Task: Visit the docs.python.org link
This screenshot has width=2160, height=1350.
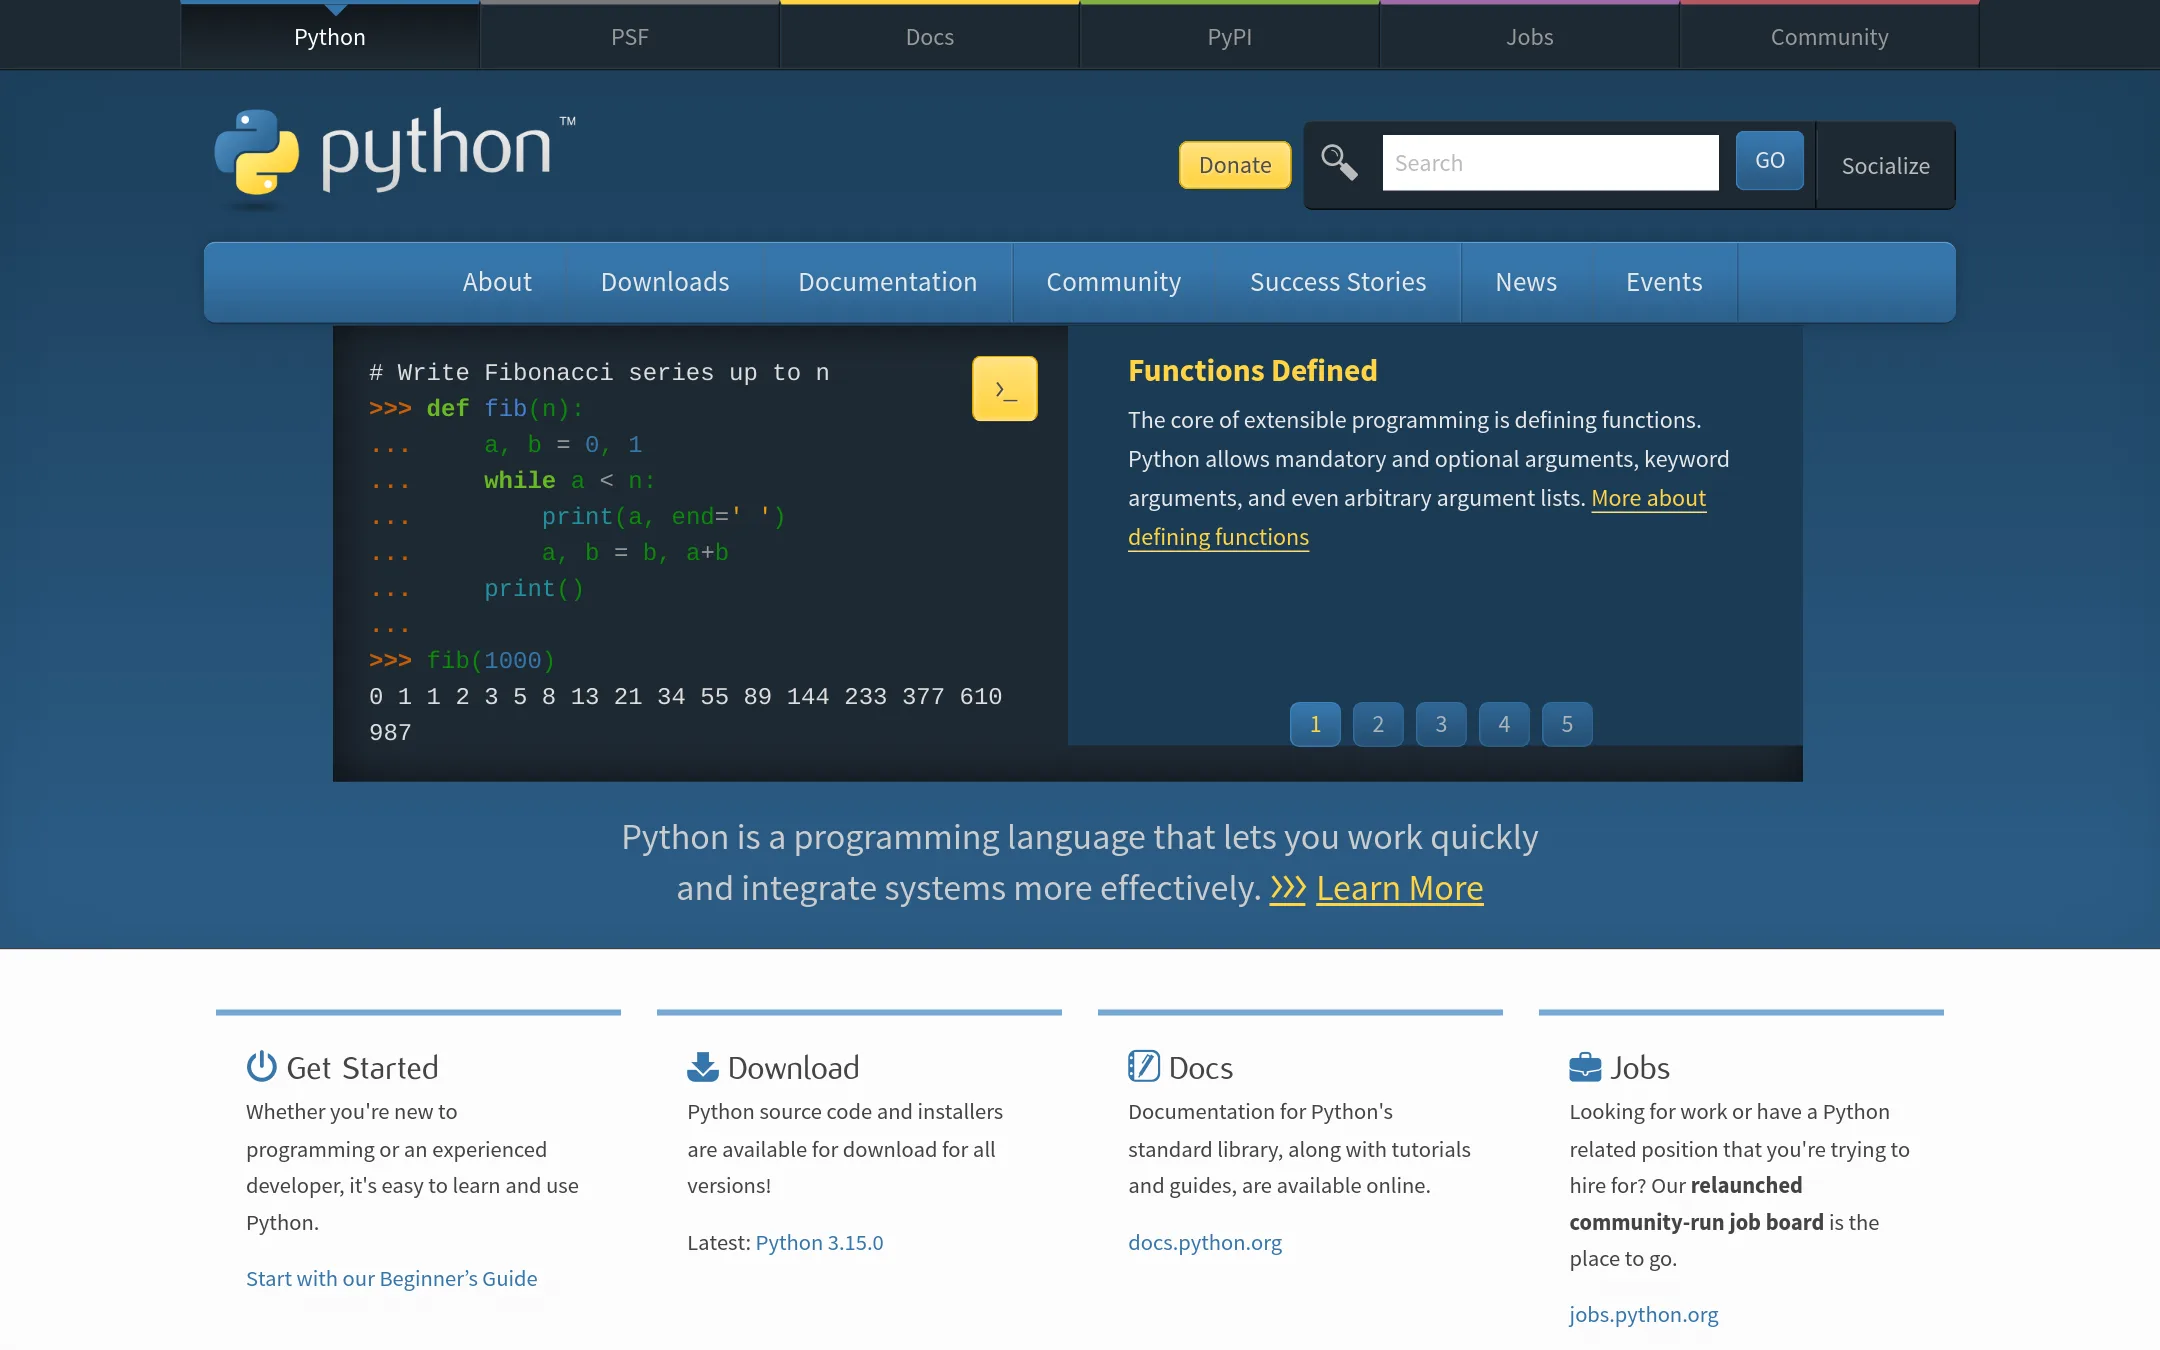Action: (1204, 1242)
